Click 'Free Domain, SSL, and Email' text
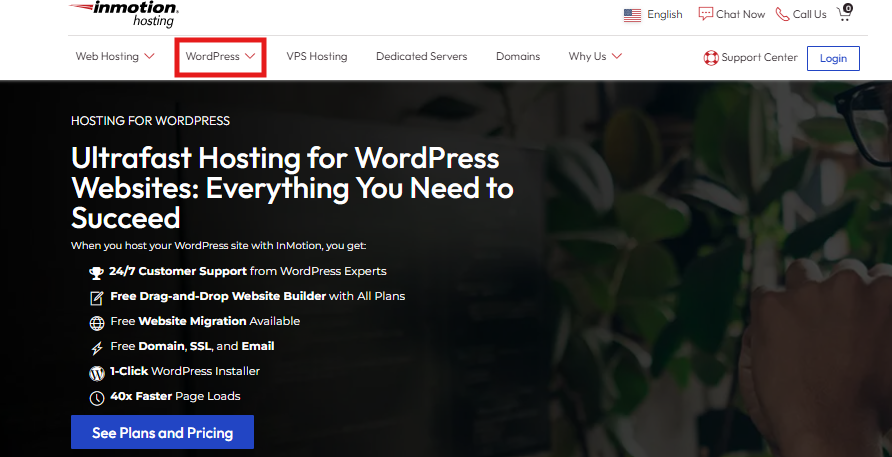 (192, 346)
